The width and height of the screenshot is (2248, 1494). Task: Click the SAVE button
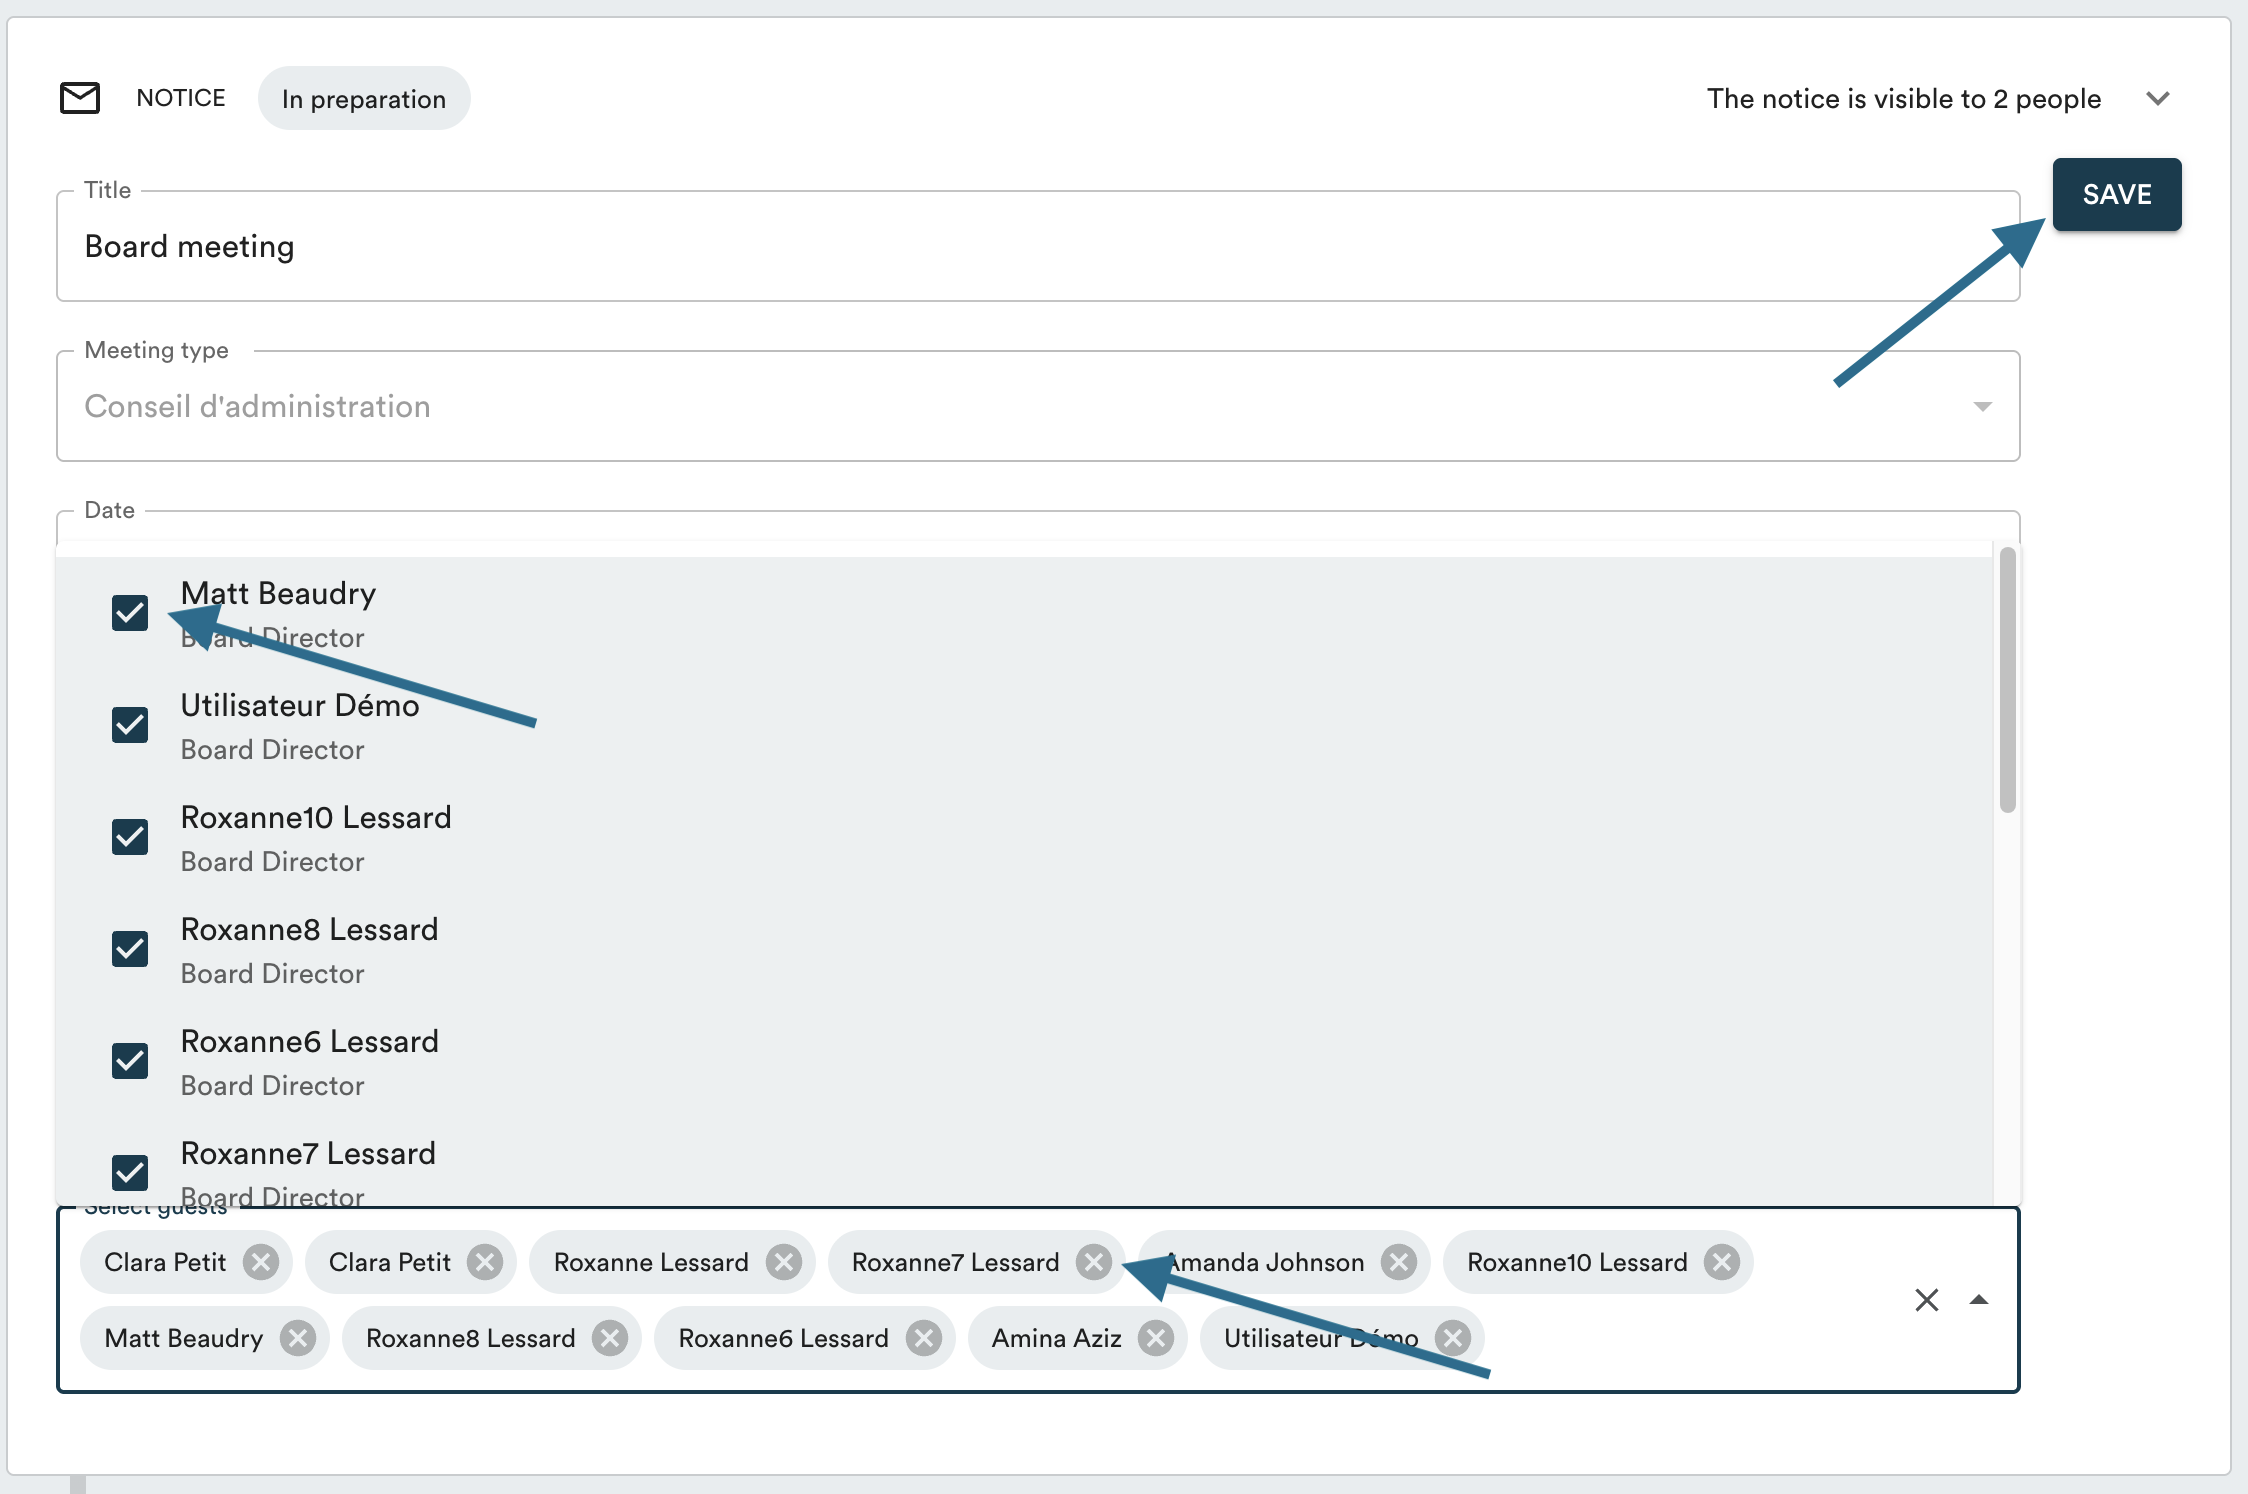click(x=2116, y=194)
